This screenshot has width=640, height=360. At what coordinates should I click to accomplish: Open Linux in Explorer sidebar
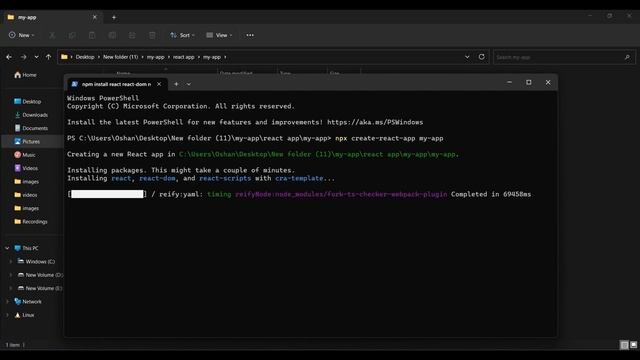pyautogui.click(x=24, y=315)
